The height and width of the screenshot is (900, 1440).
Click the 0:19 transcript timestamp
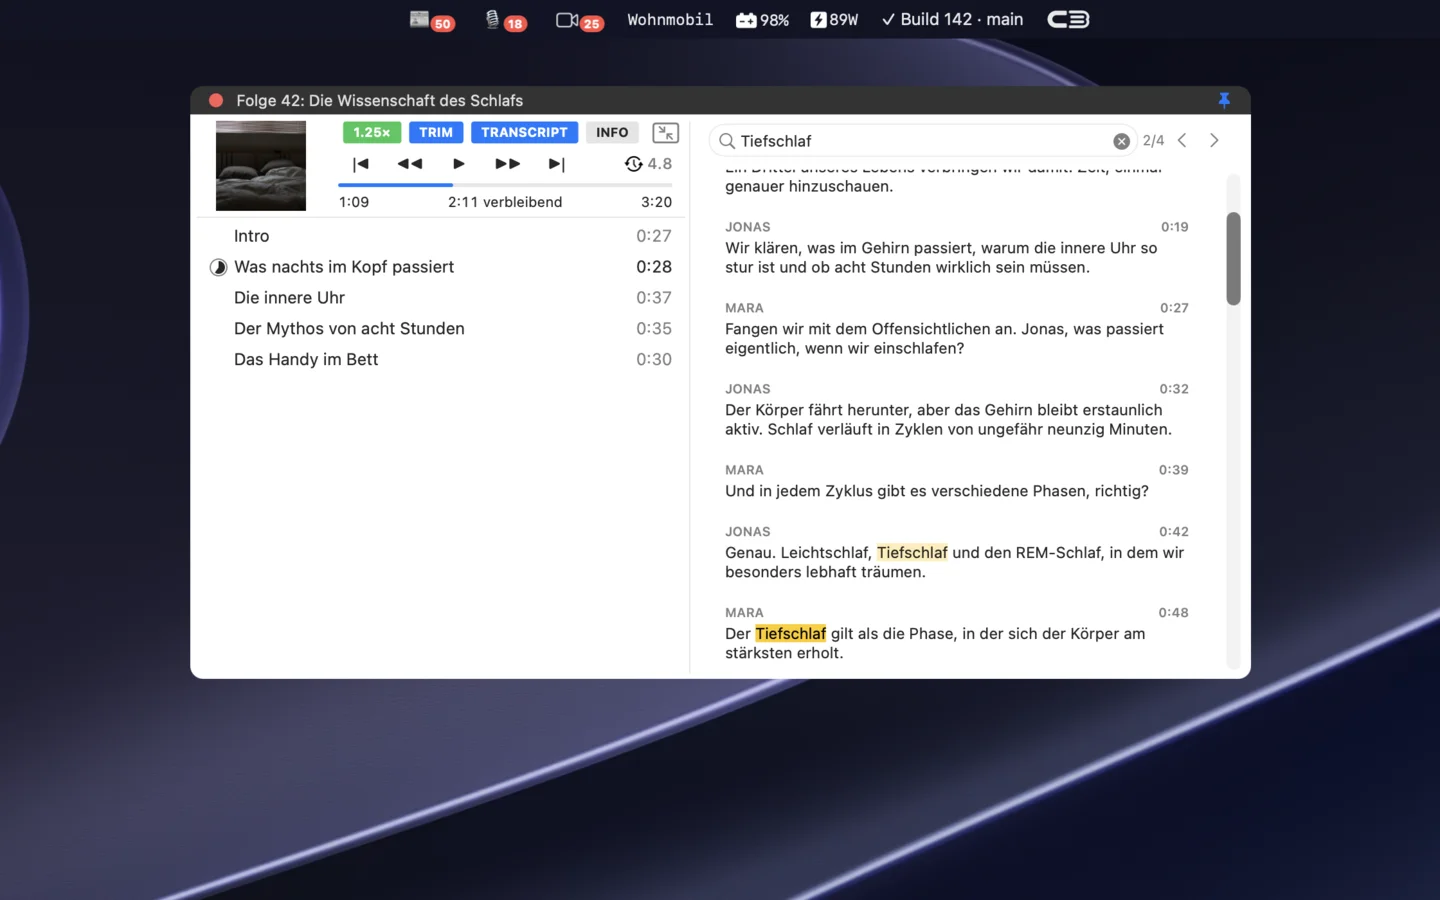(x=1175, y=227)
